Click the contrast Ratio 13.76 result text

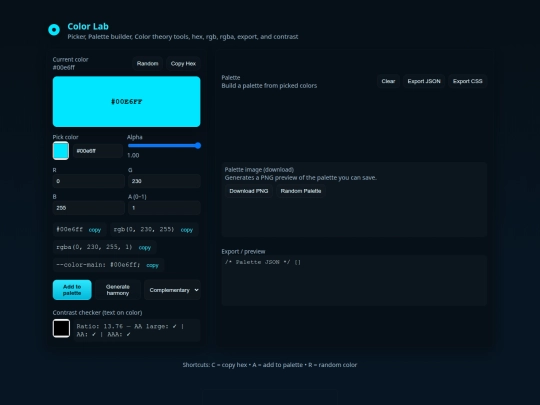point(130,330)
